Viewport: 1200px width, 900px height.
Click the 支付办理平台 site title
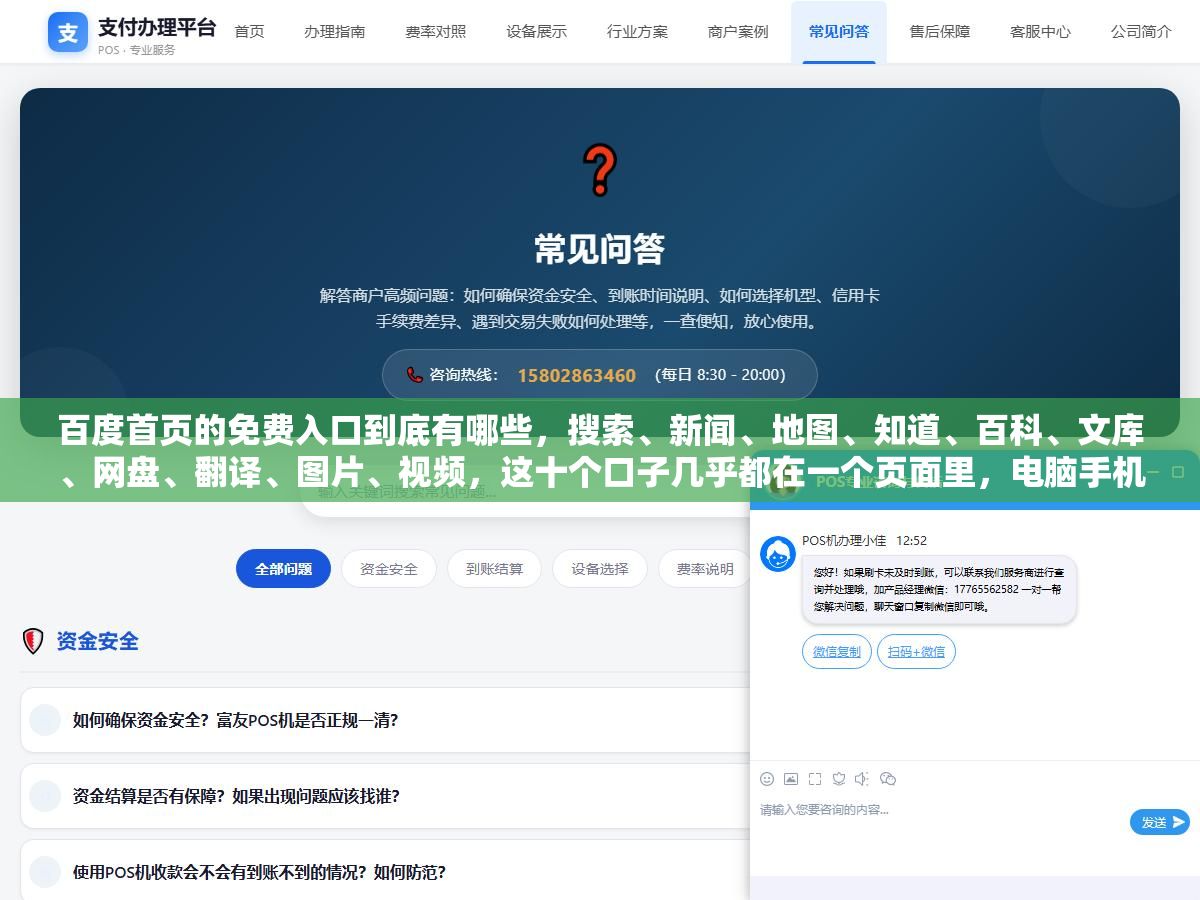pos(157,27)
